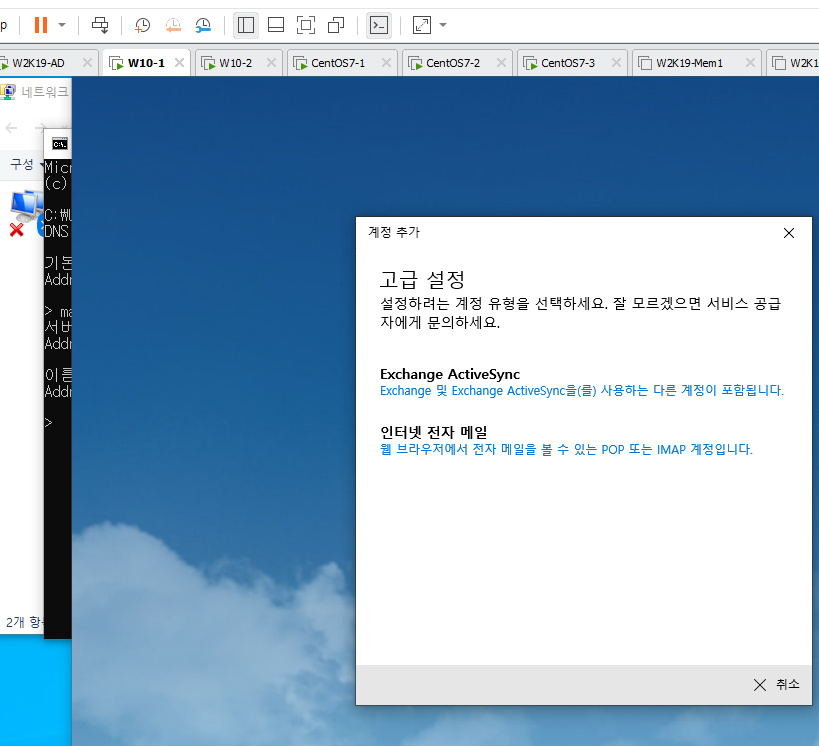The width and height of the screenshot is (819, 746).
Task: Choose the 인터넷 전자 메일 account type
Action: (x=566, y=440)
